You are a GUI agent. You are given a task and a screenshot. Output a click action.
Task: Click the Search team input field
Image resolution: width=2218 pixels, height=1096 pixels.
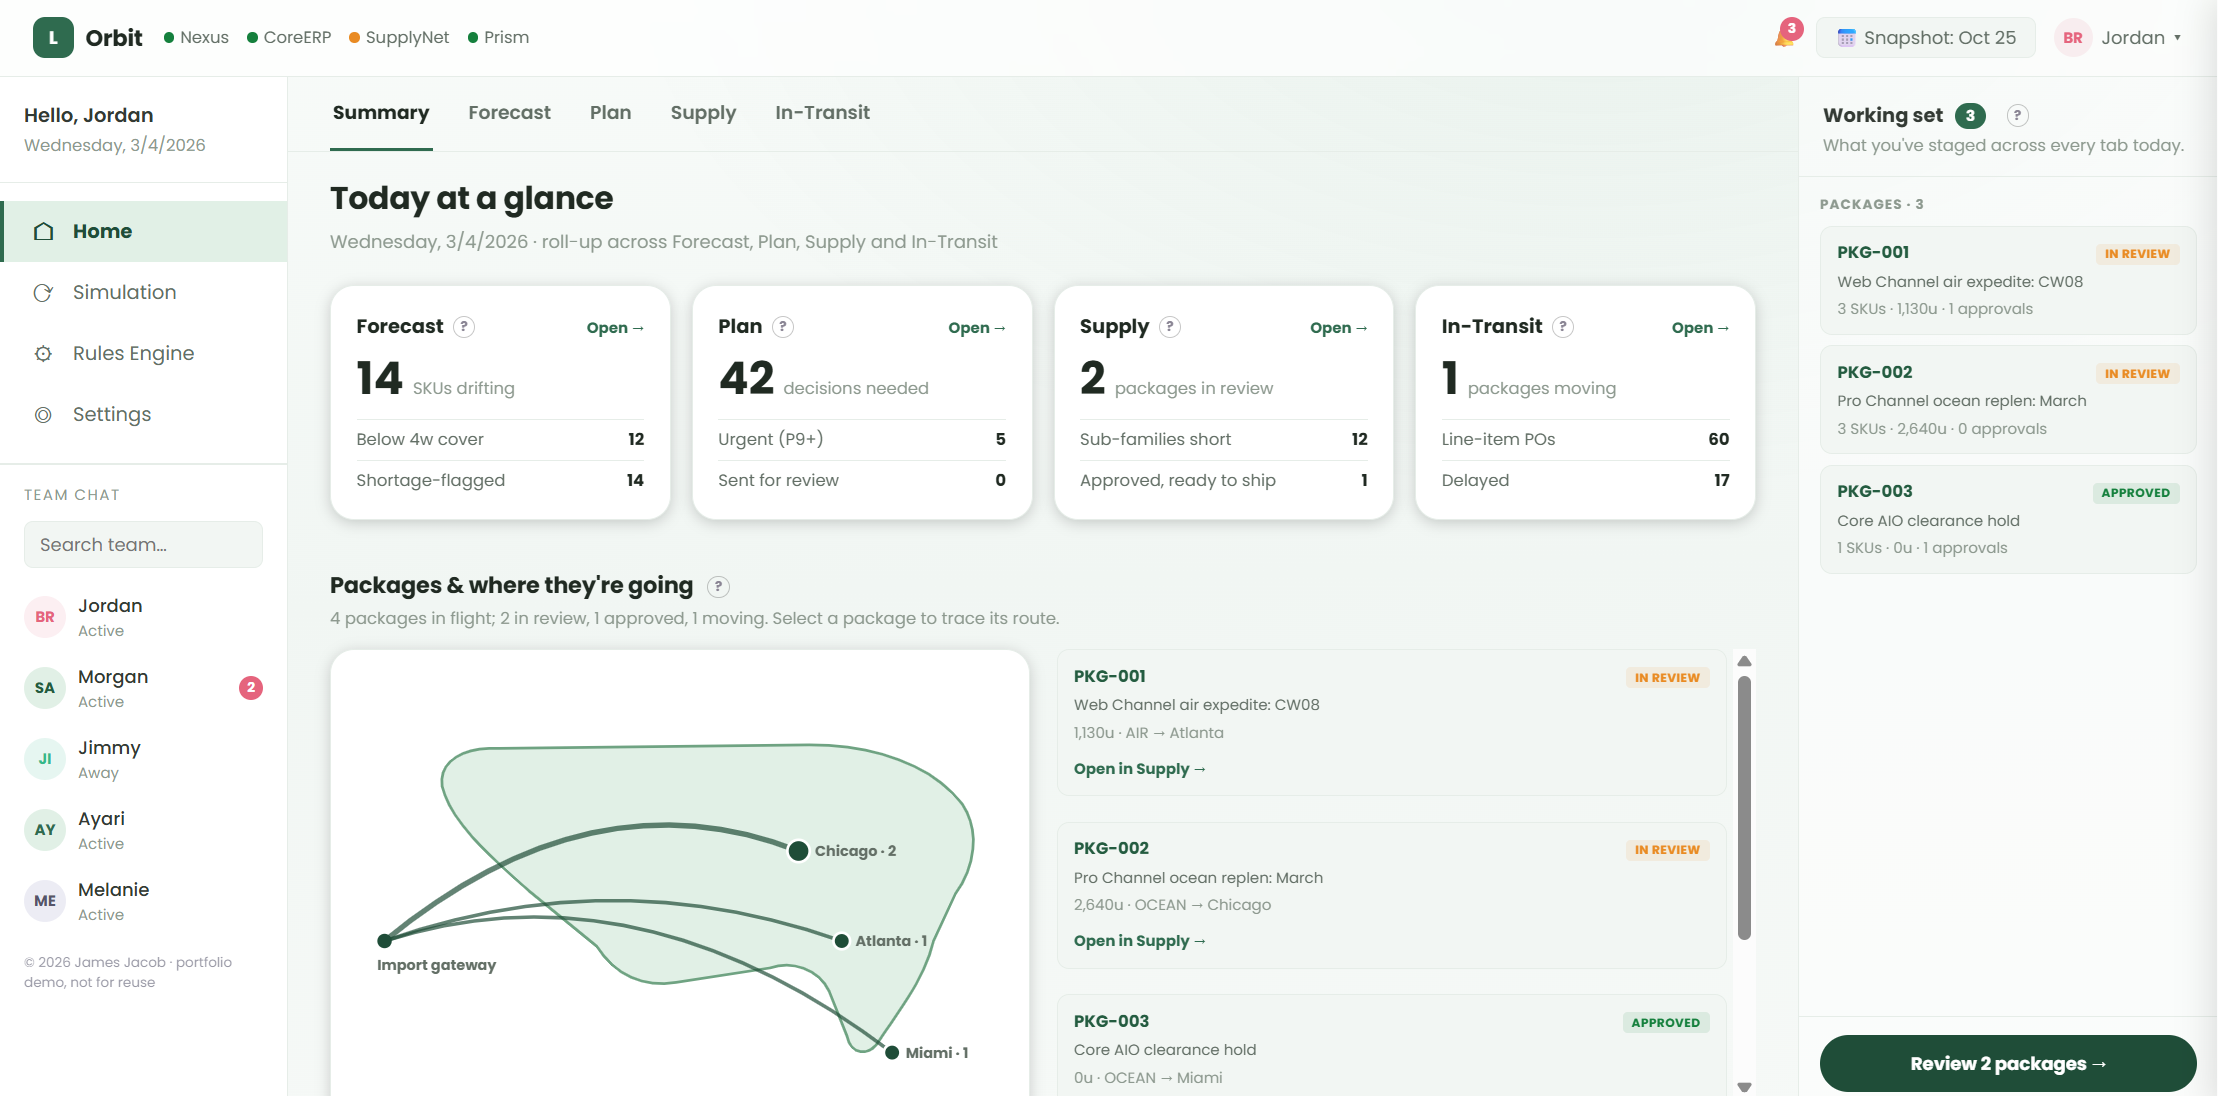pos(144,545)
